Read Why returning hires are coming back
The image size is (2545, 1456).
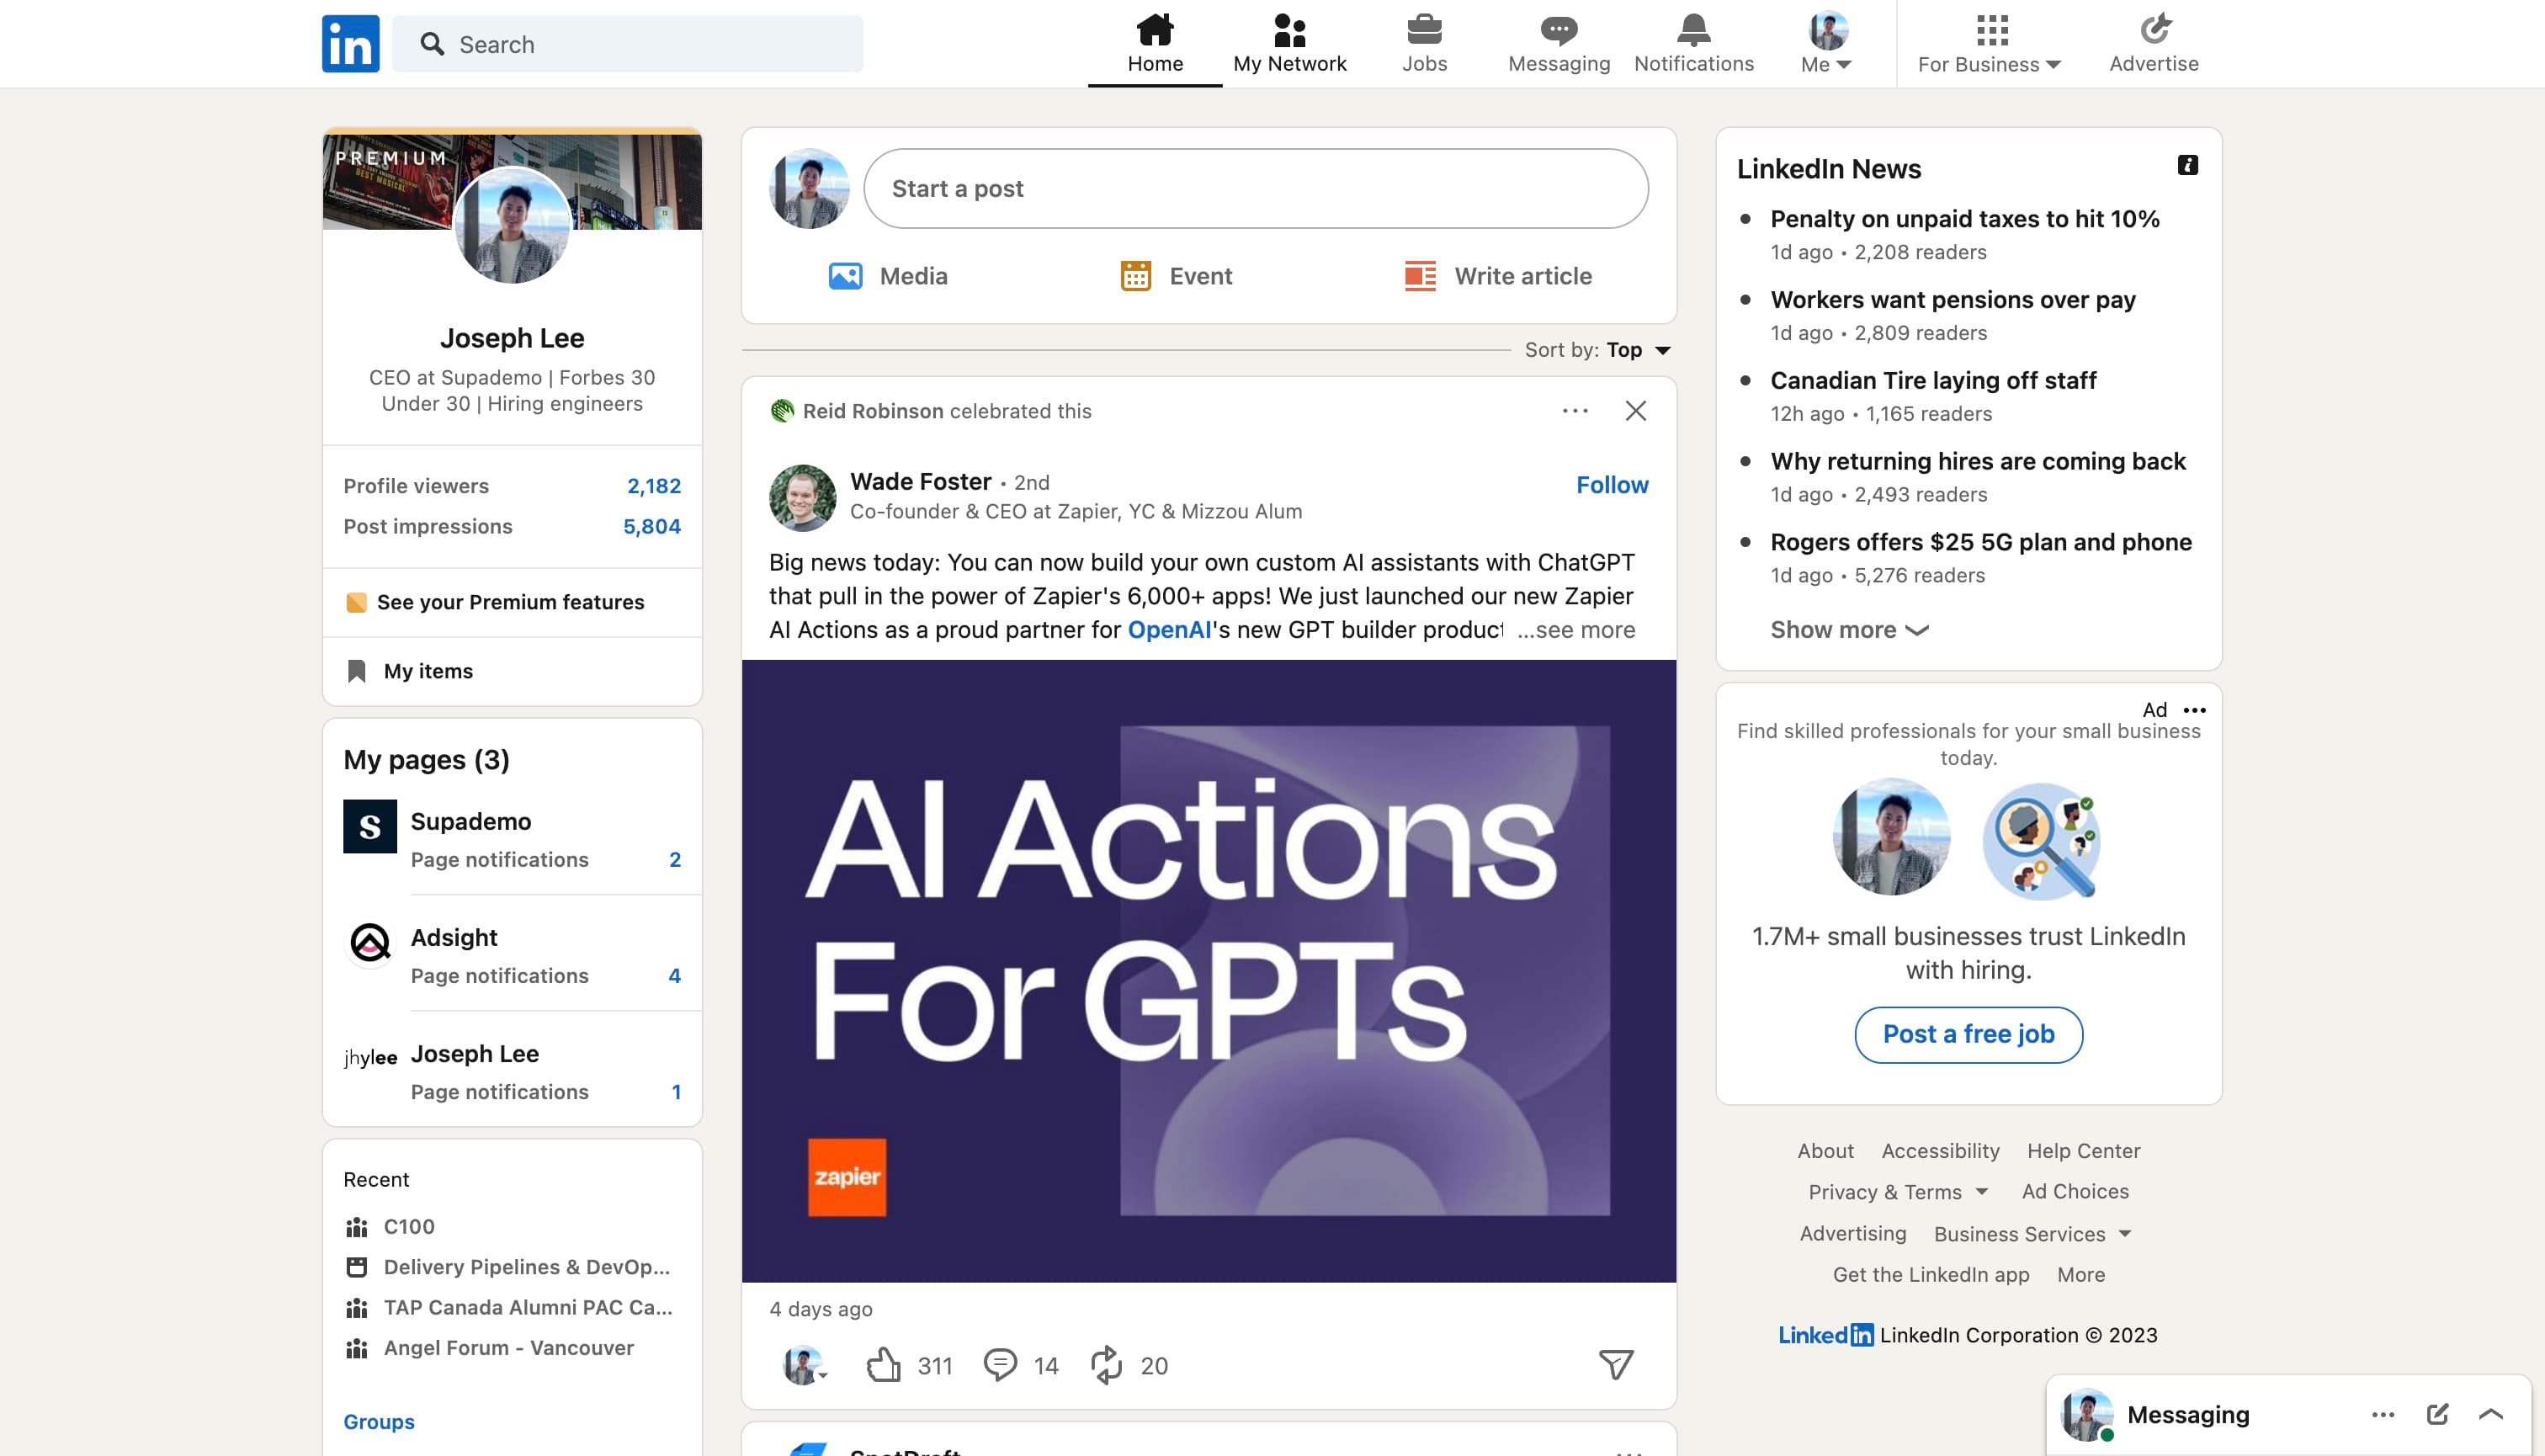[1977, 461]
